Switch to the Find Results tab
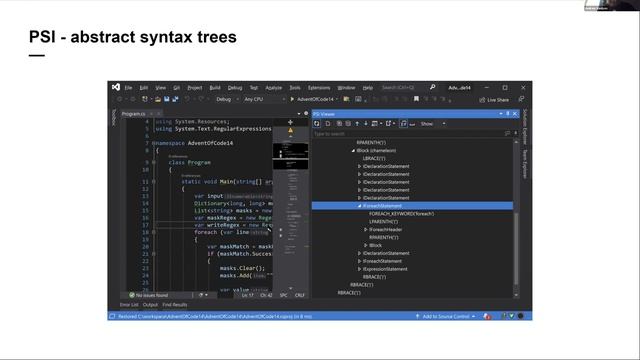Viewport: 640px width, 360px height. click(x=175, y=305)
